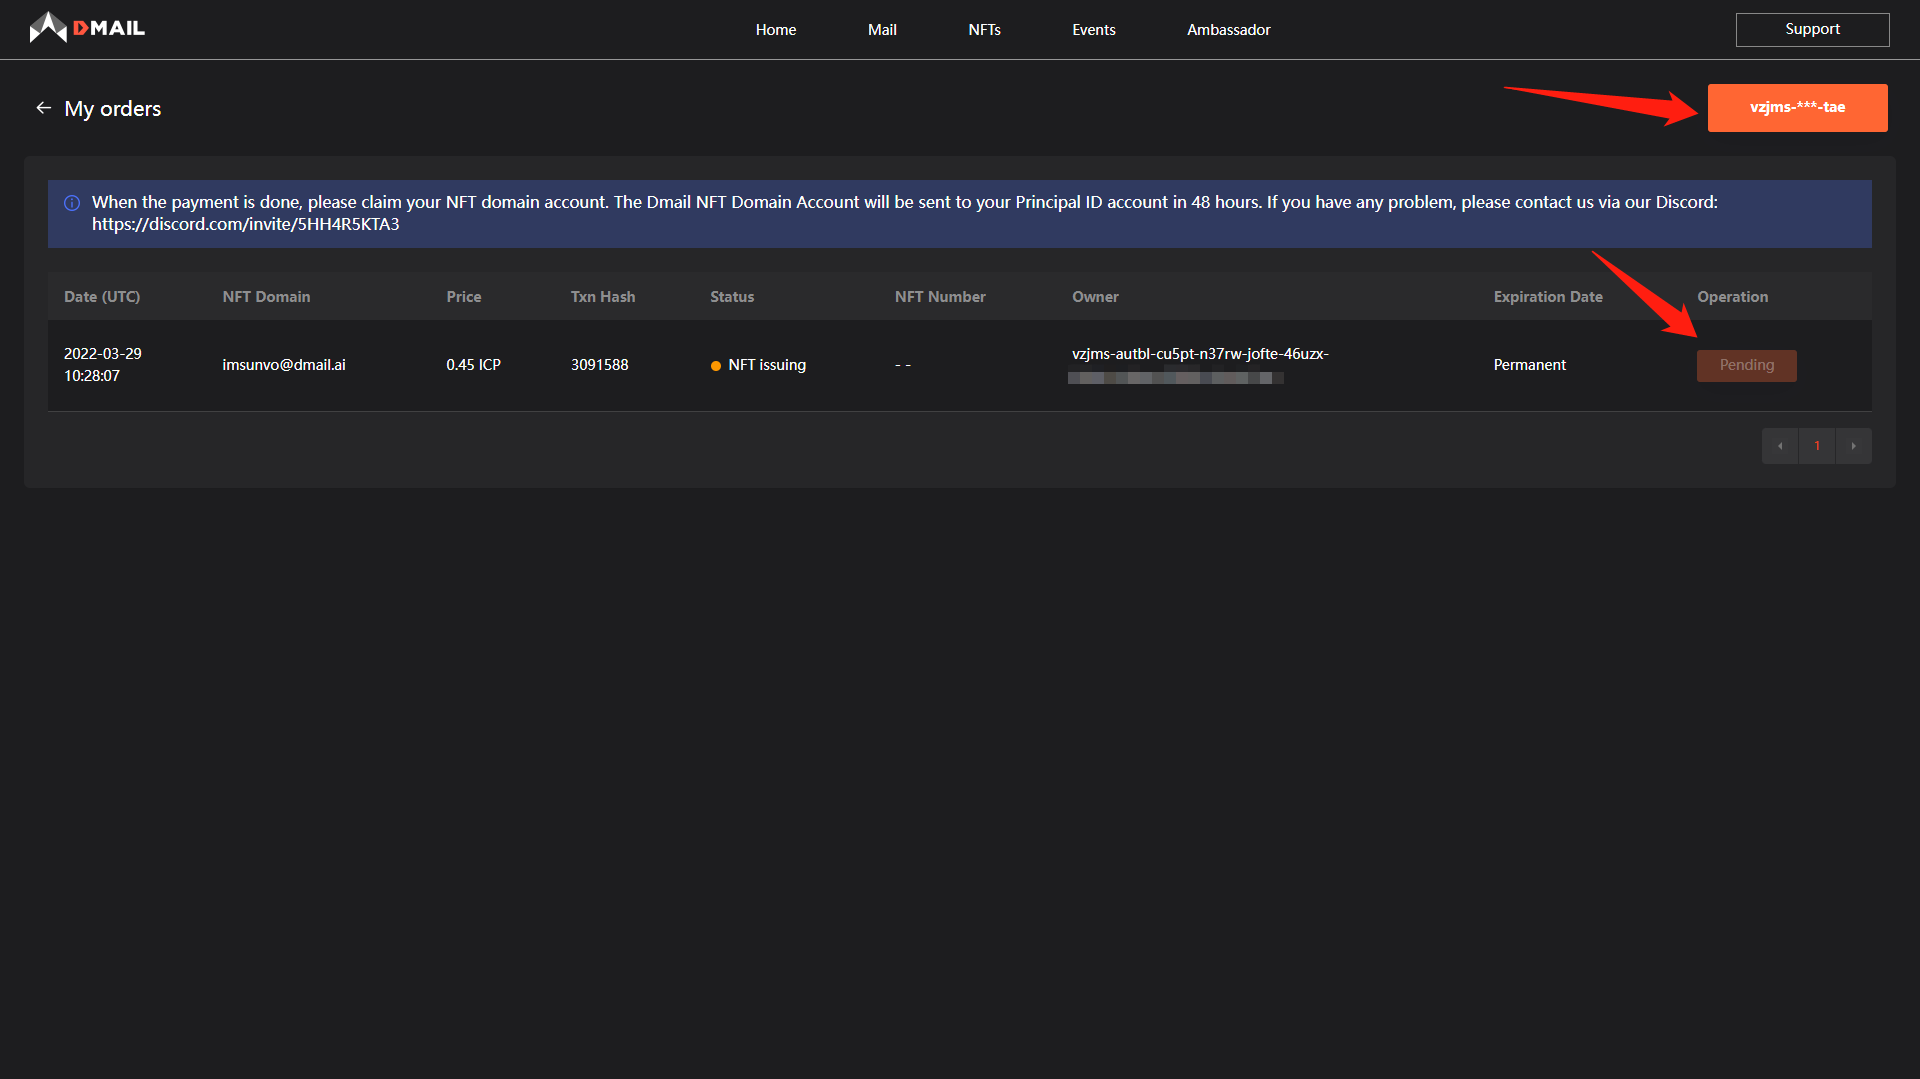Click the 0.45 ICP price cell

(x=473, y=365)
